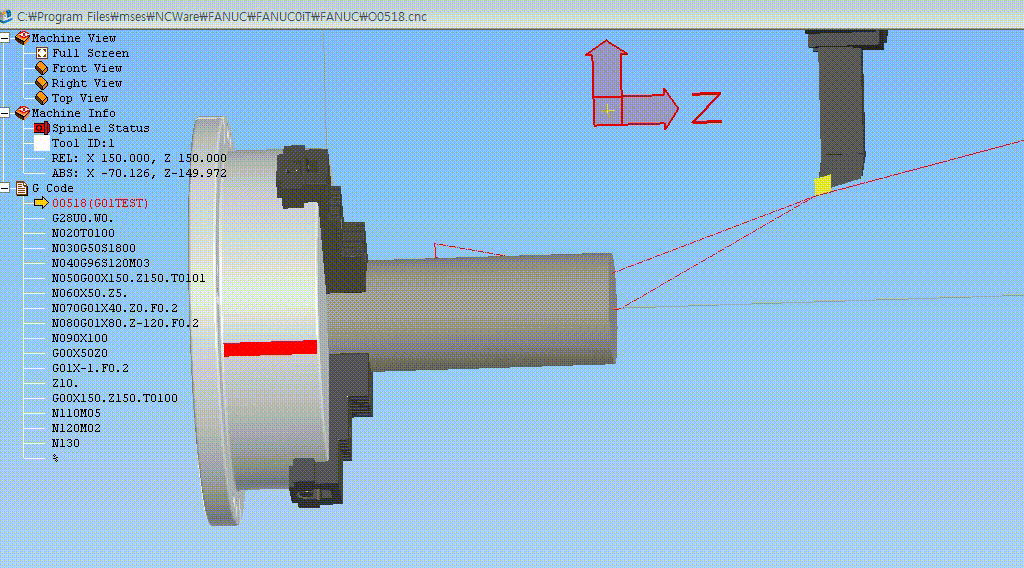Image resolution: width=1024 pixels, height=568 pixels.
Task: Click the Machine Info node icon
Action: [x=22, y=113]
